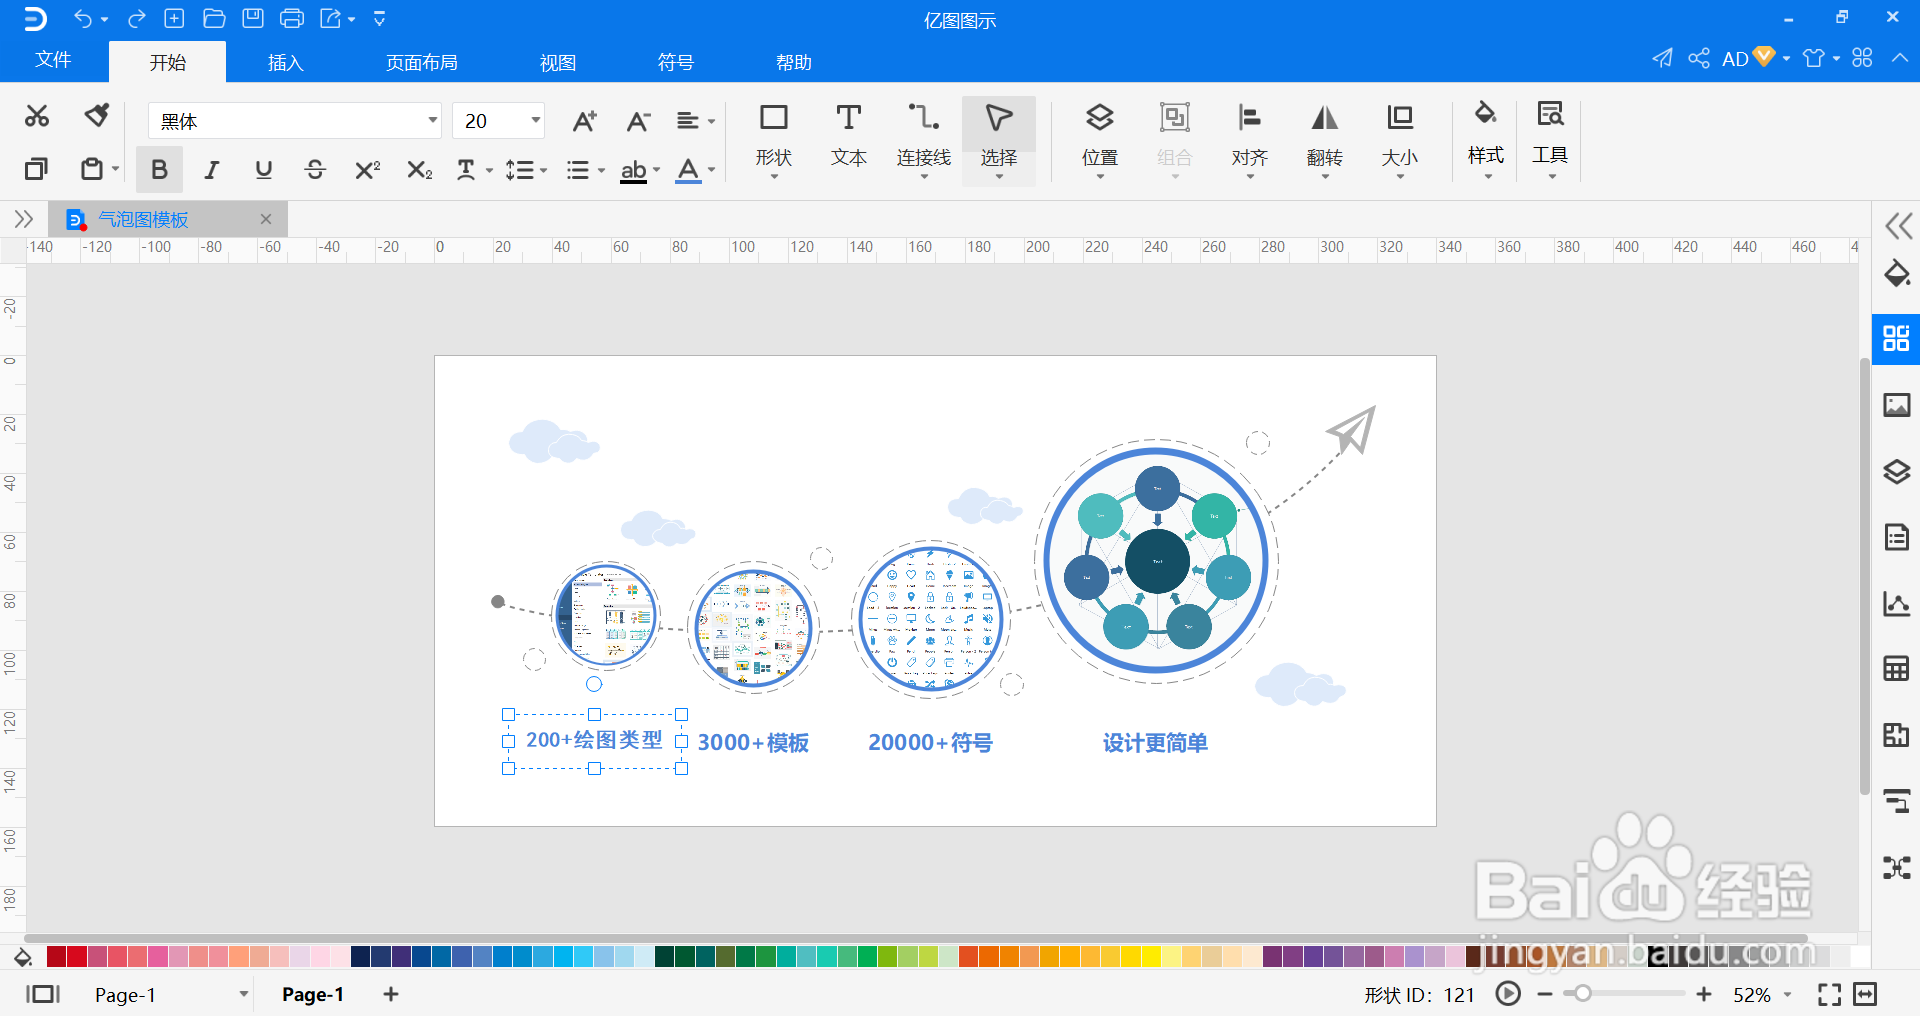Viewport: 1920px width, 1016px height.
Task: Click the zoom slider handle
Action: (1583, 994)
